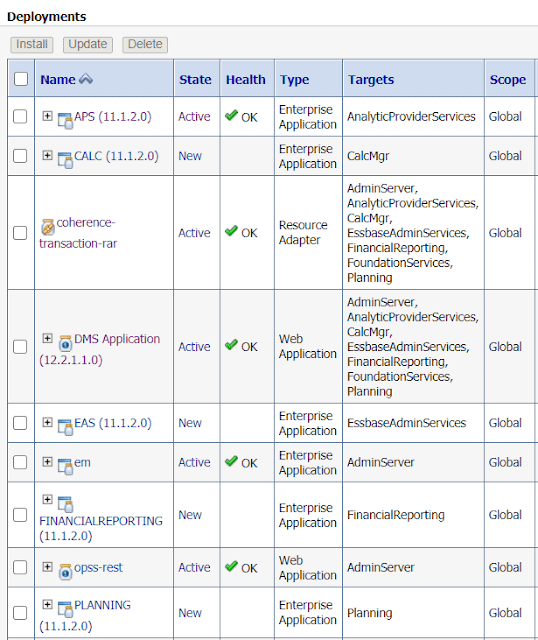Expand the opss-rest deployment node

[x=47, y=567]
